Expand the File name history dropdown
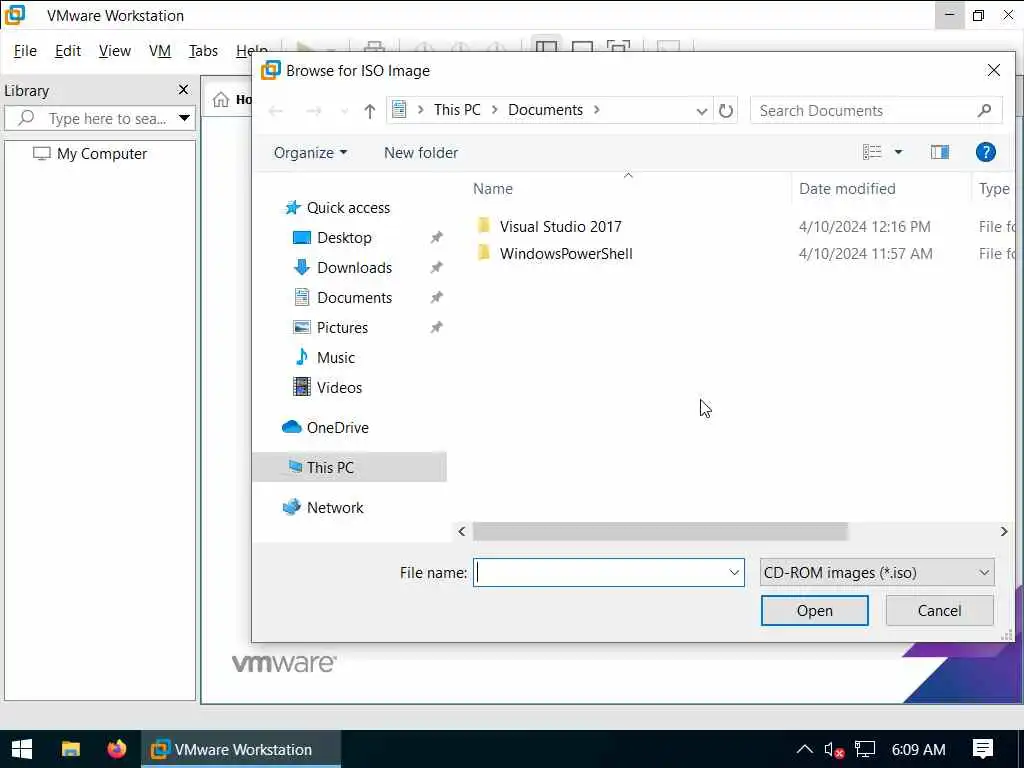The width and height of the screenshot is (1024, 768). point(734,573)
